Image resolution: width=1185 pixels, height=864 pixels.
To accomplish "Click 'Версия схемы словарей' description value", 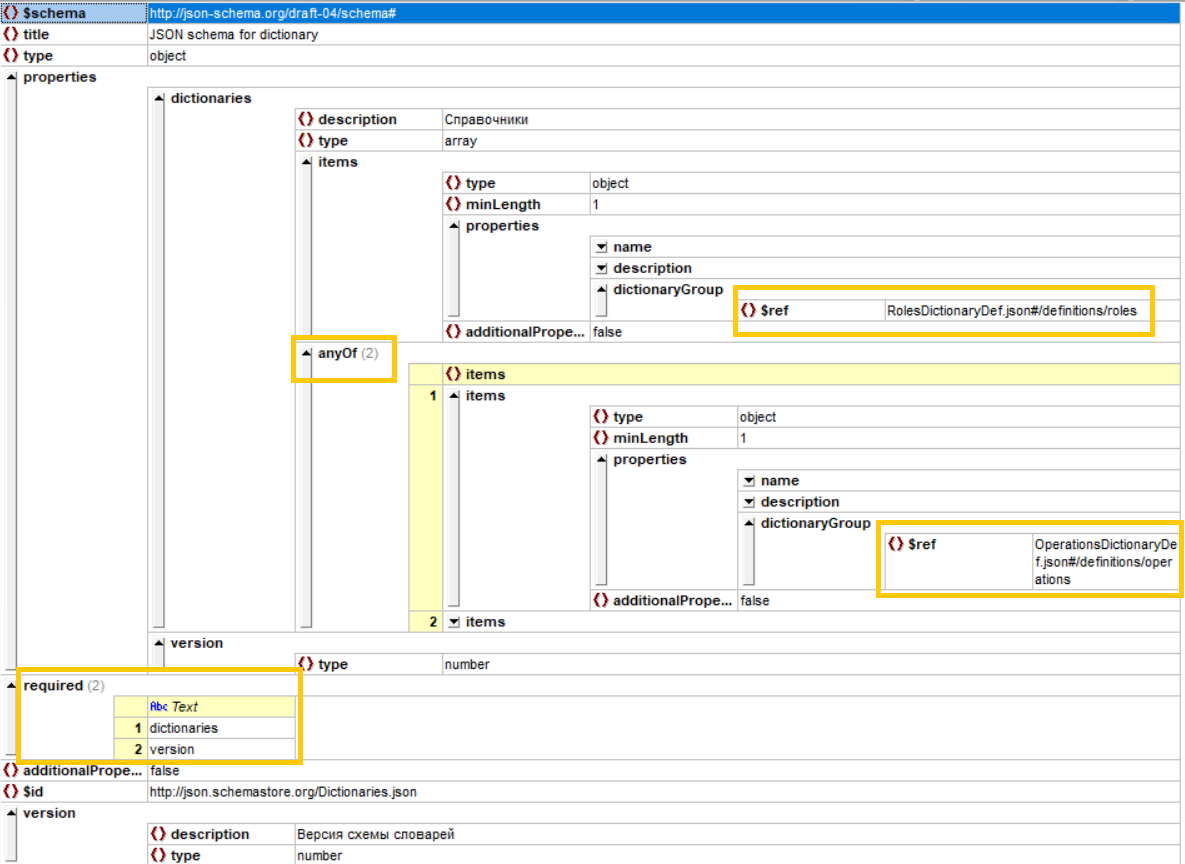I will coord(376,834).
